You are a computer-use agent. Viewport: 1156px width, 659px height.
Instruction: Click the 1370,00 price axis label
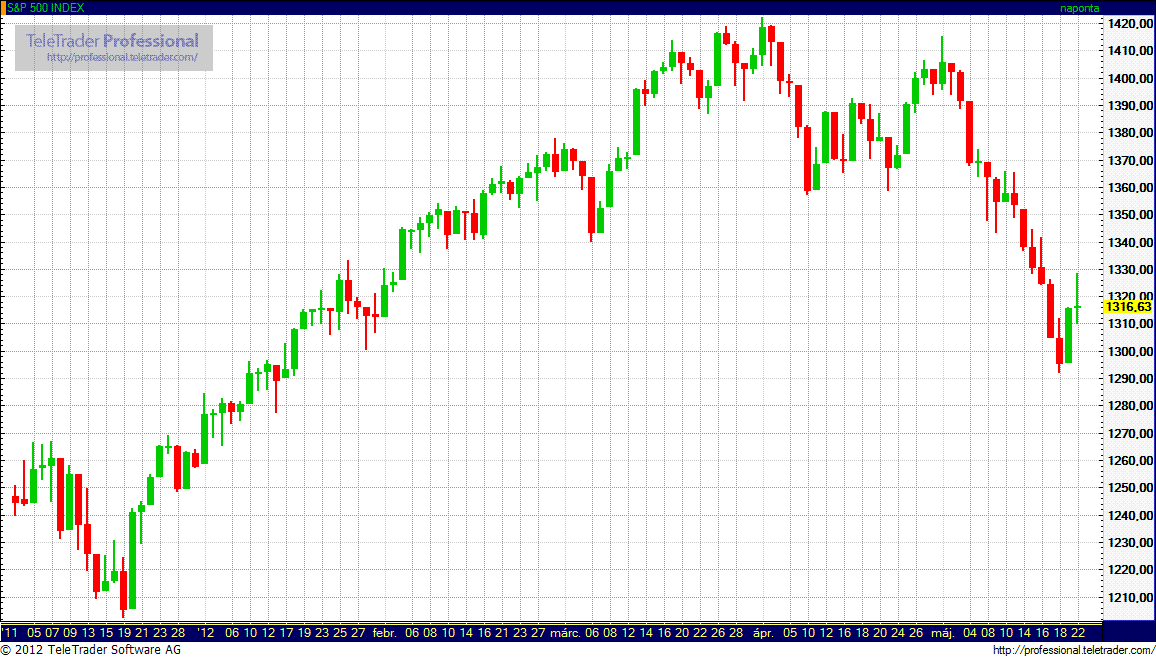click(1130, 160)
